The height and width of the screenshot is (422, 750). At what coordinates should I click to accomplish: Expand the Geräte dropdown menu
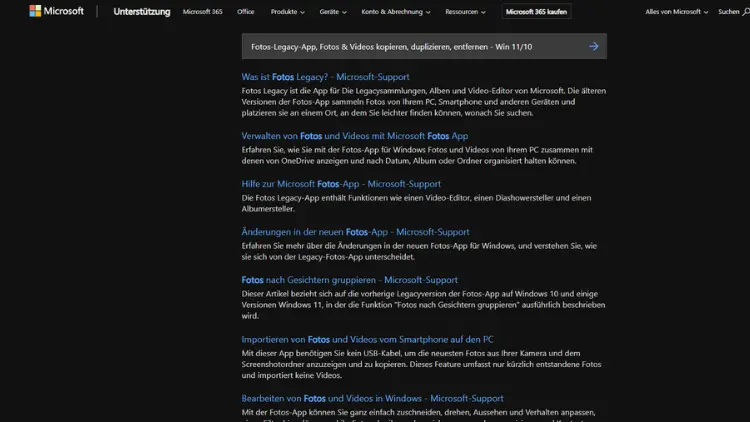click(333, 11)
